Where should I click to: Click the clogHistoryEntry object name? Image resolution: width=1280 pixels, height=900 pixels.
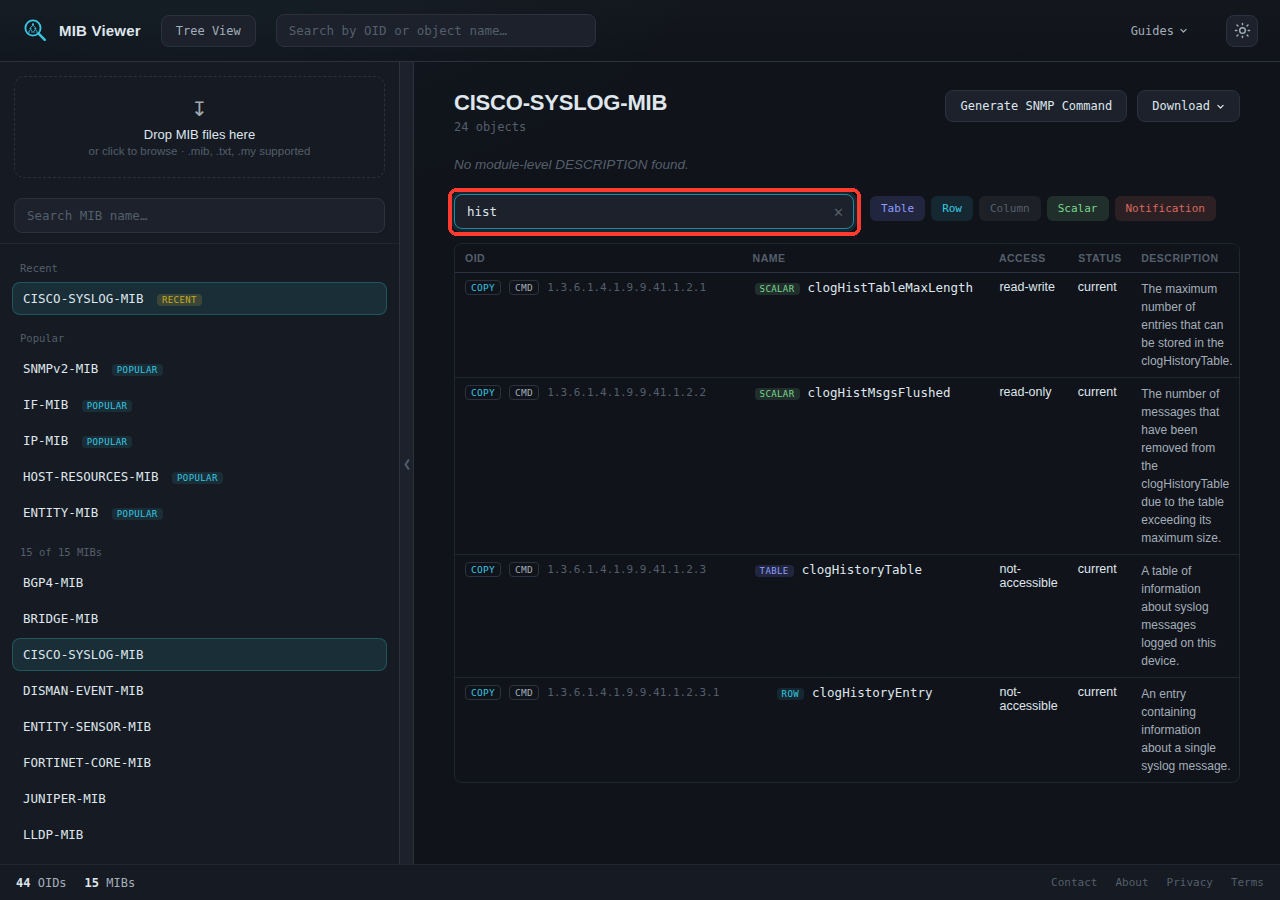(872, 693)
